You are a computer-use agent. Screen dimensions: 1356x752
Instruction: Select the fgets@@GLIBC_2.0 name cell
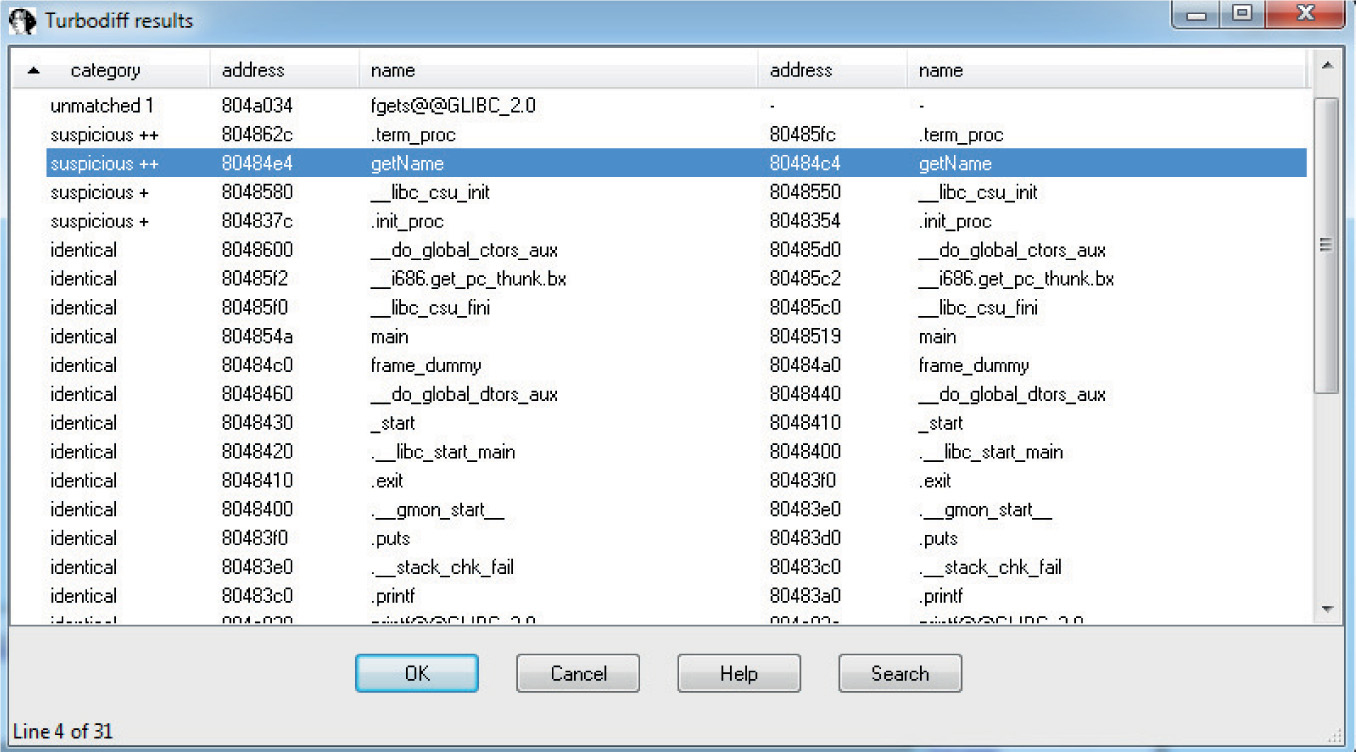[x=455, y=105]
